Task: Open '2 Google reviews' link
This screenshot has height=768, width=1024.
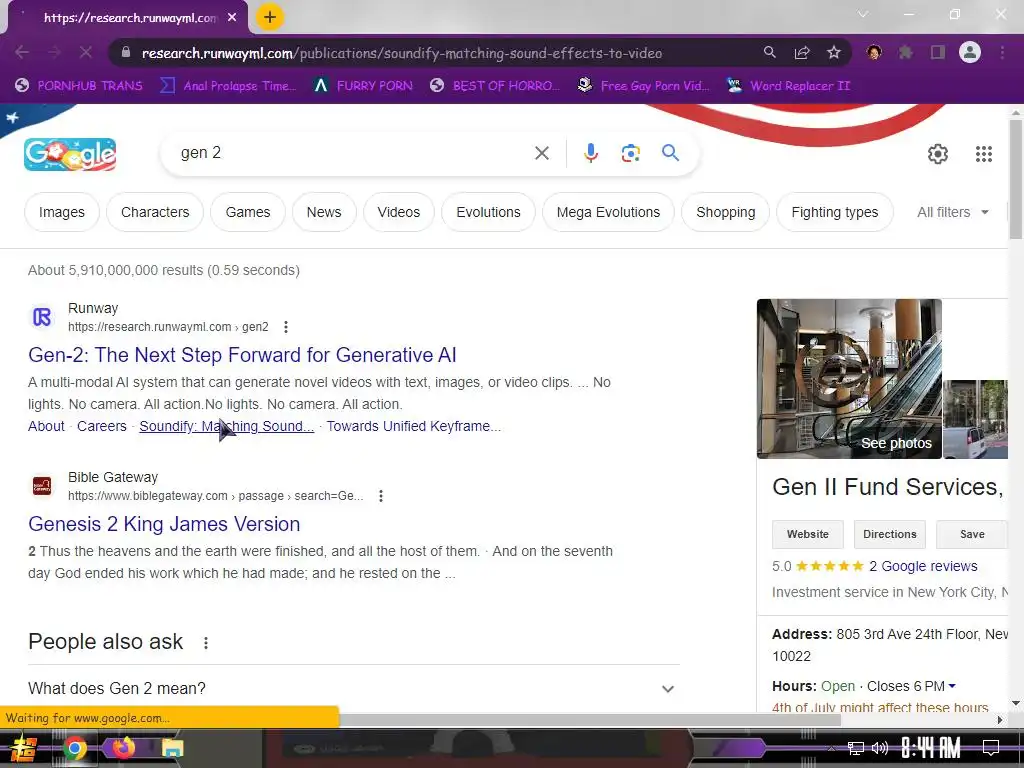Action: 923,566
